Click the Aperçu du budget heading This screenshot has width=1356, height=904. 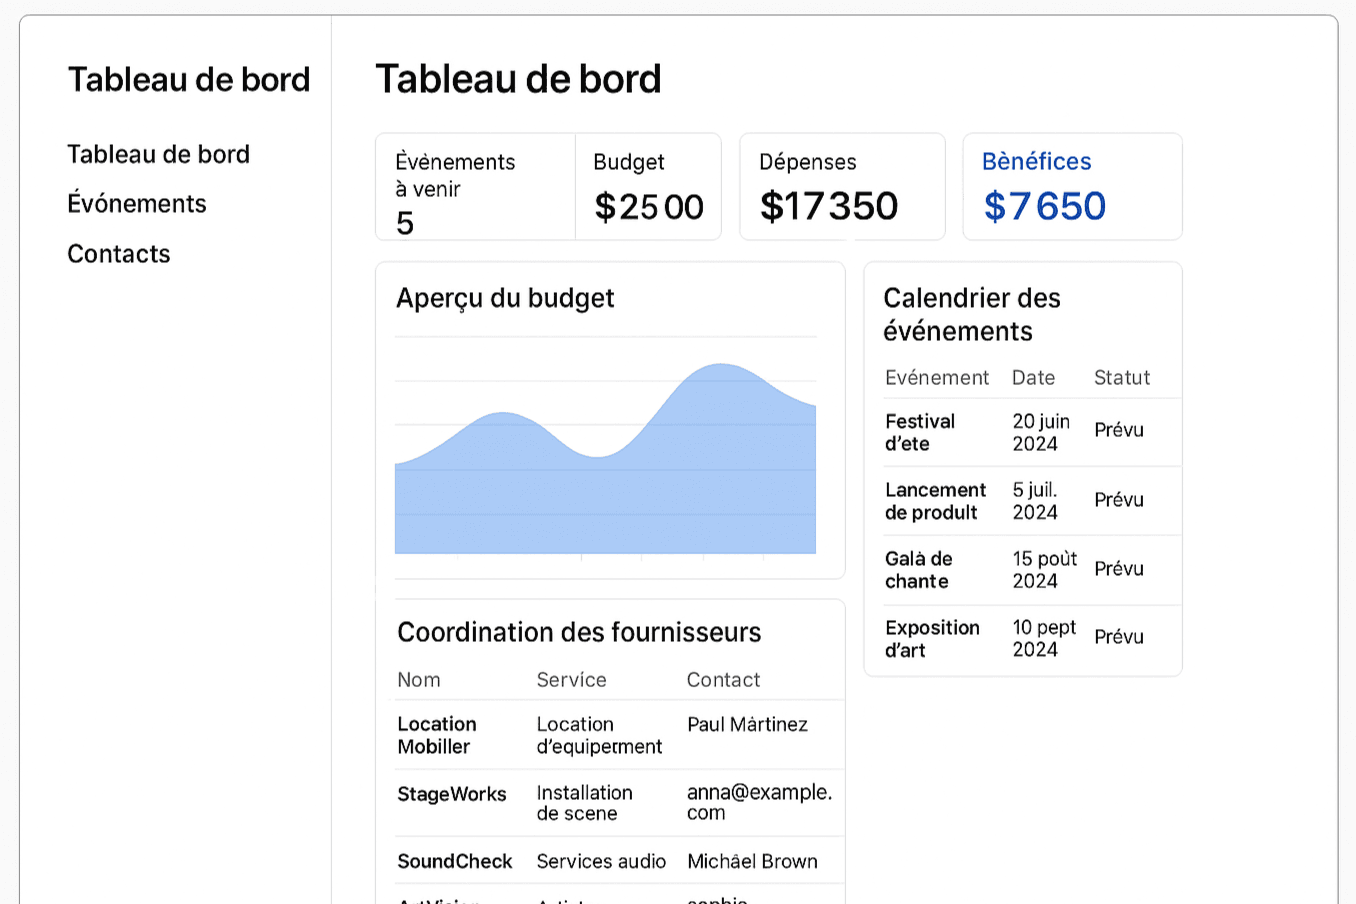click(505, 298)
